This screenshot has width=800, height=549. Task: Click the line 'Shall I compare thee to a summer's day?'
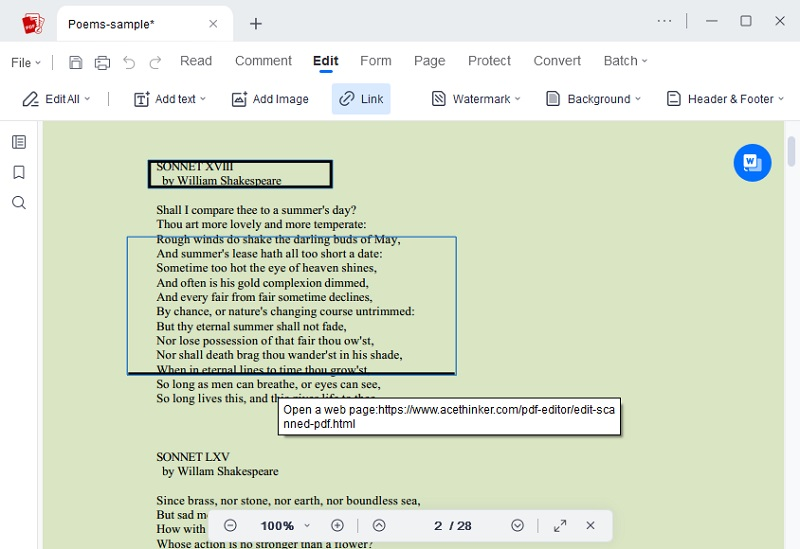tap(256, 210)
